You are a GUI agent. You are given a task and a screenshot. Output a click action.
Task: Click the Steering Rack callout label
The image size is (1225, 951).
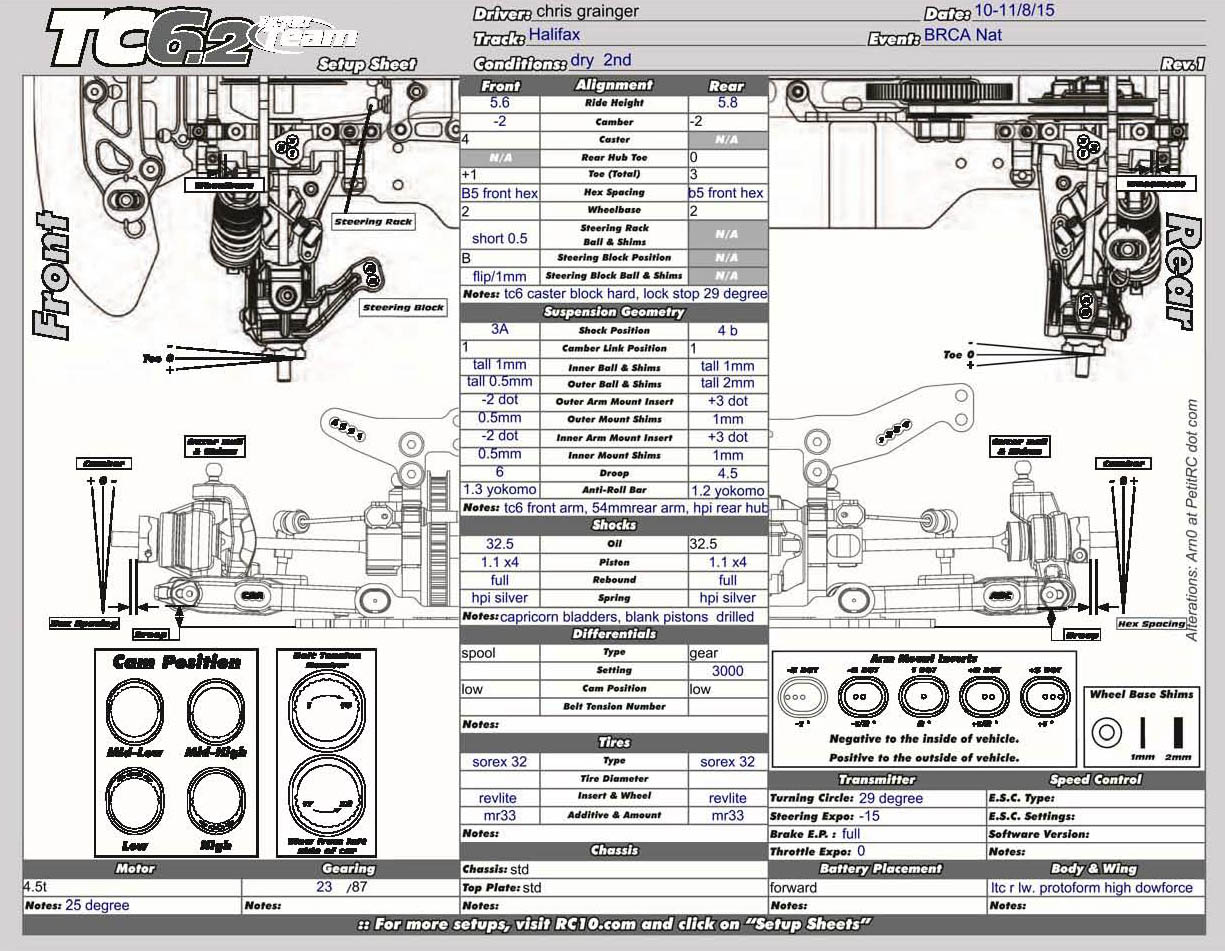point(372,221)
